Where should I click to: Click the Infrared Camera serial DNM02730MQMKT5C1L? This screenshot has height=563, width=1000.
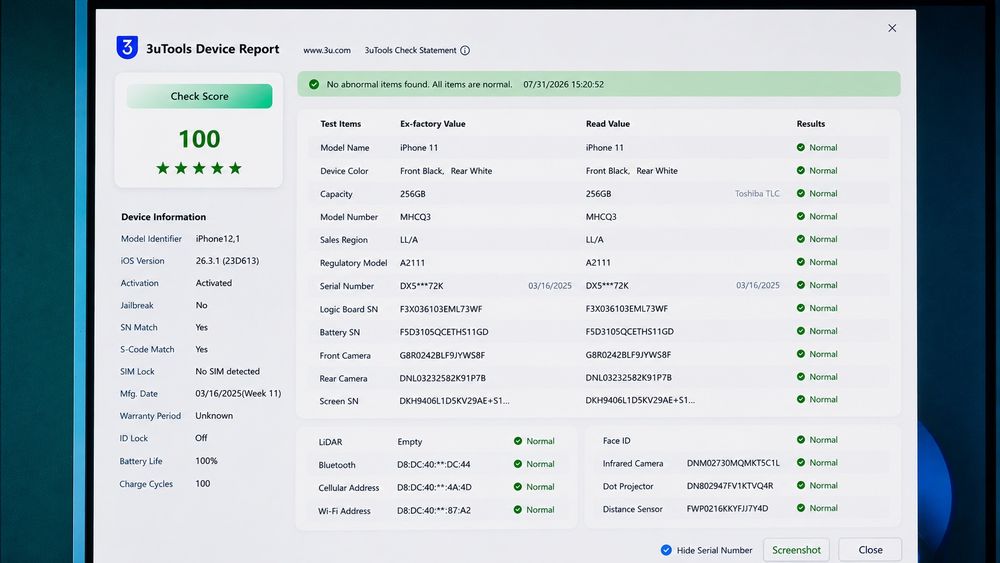733,463
